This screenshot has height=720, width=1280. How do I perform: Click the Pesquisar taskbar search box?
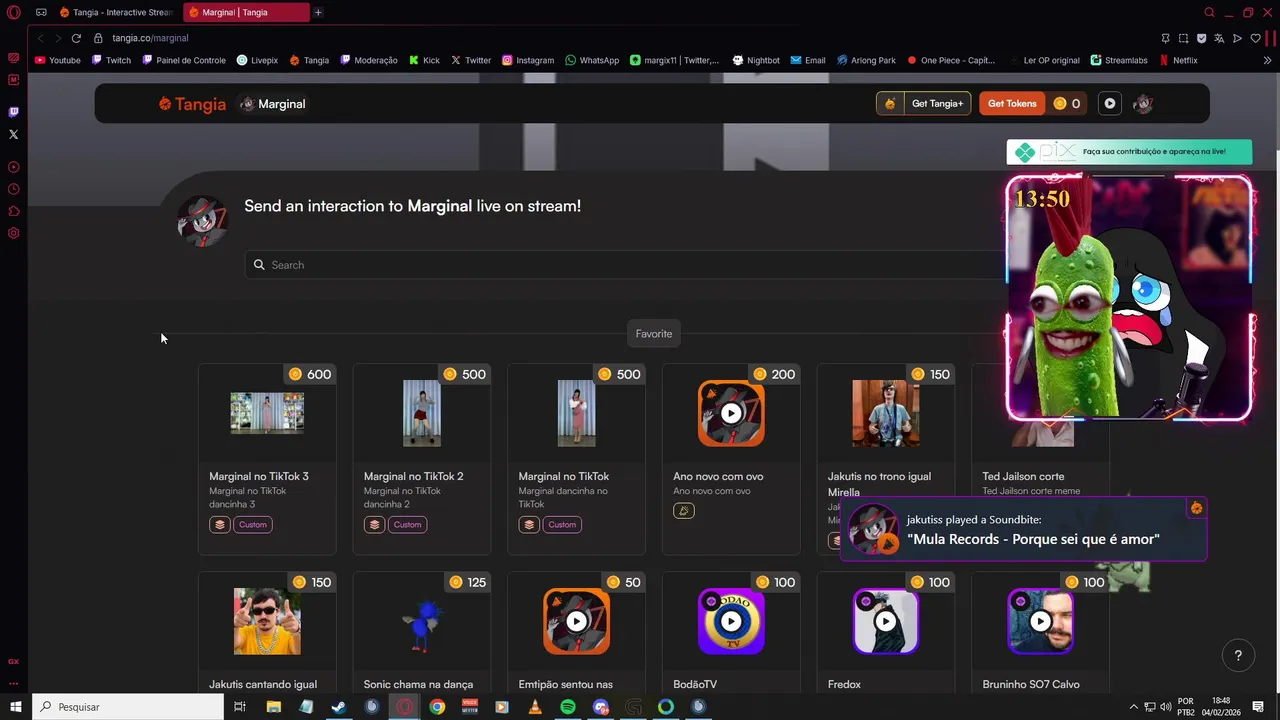coord(128,707)
